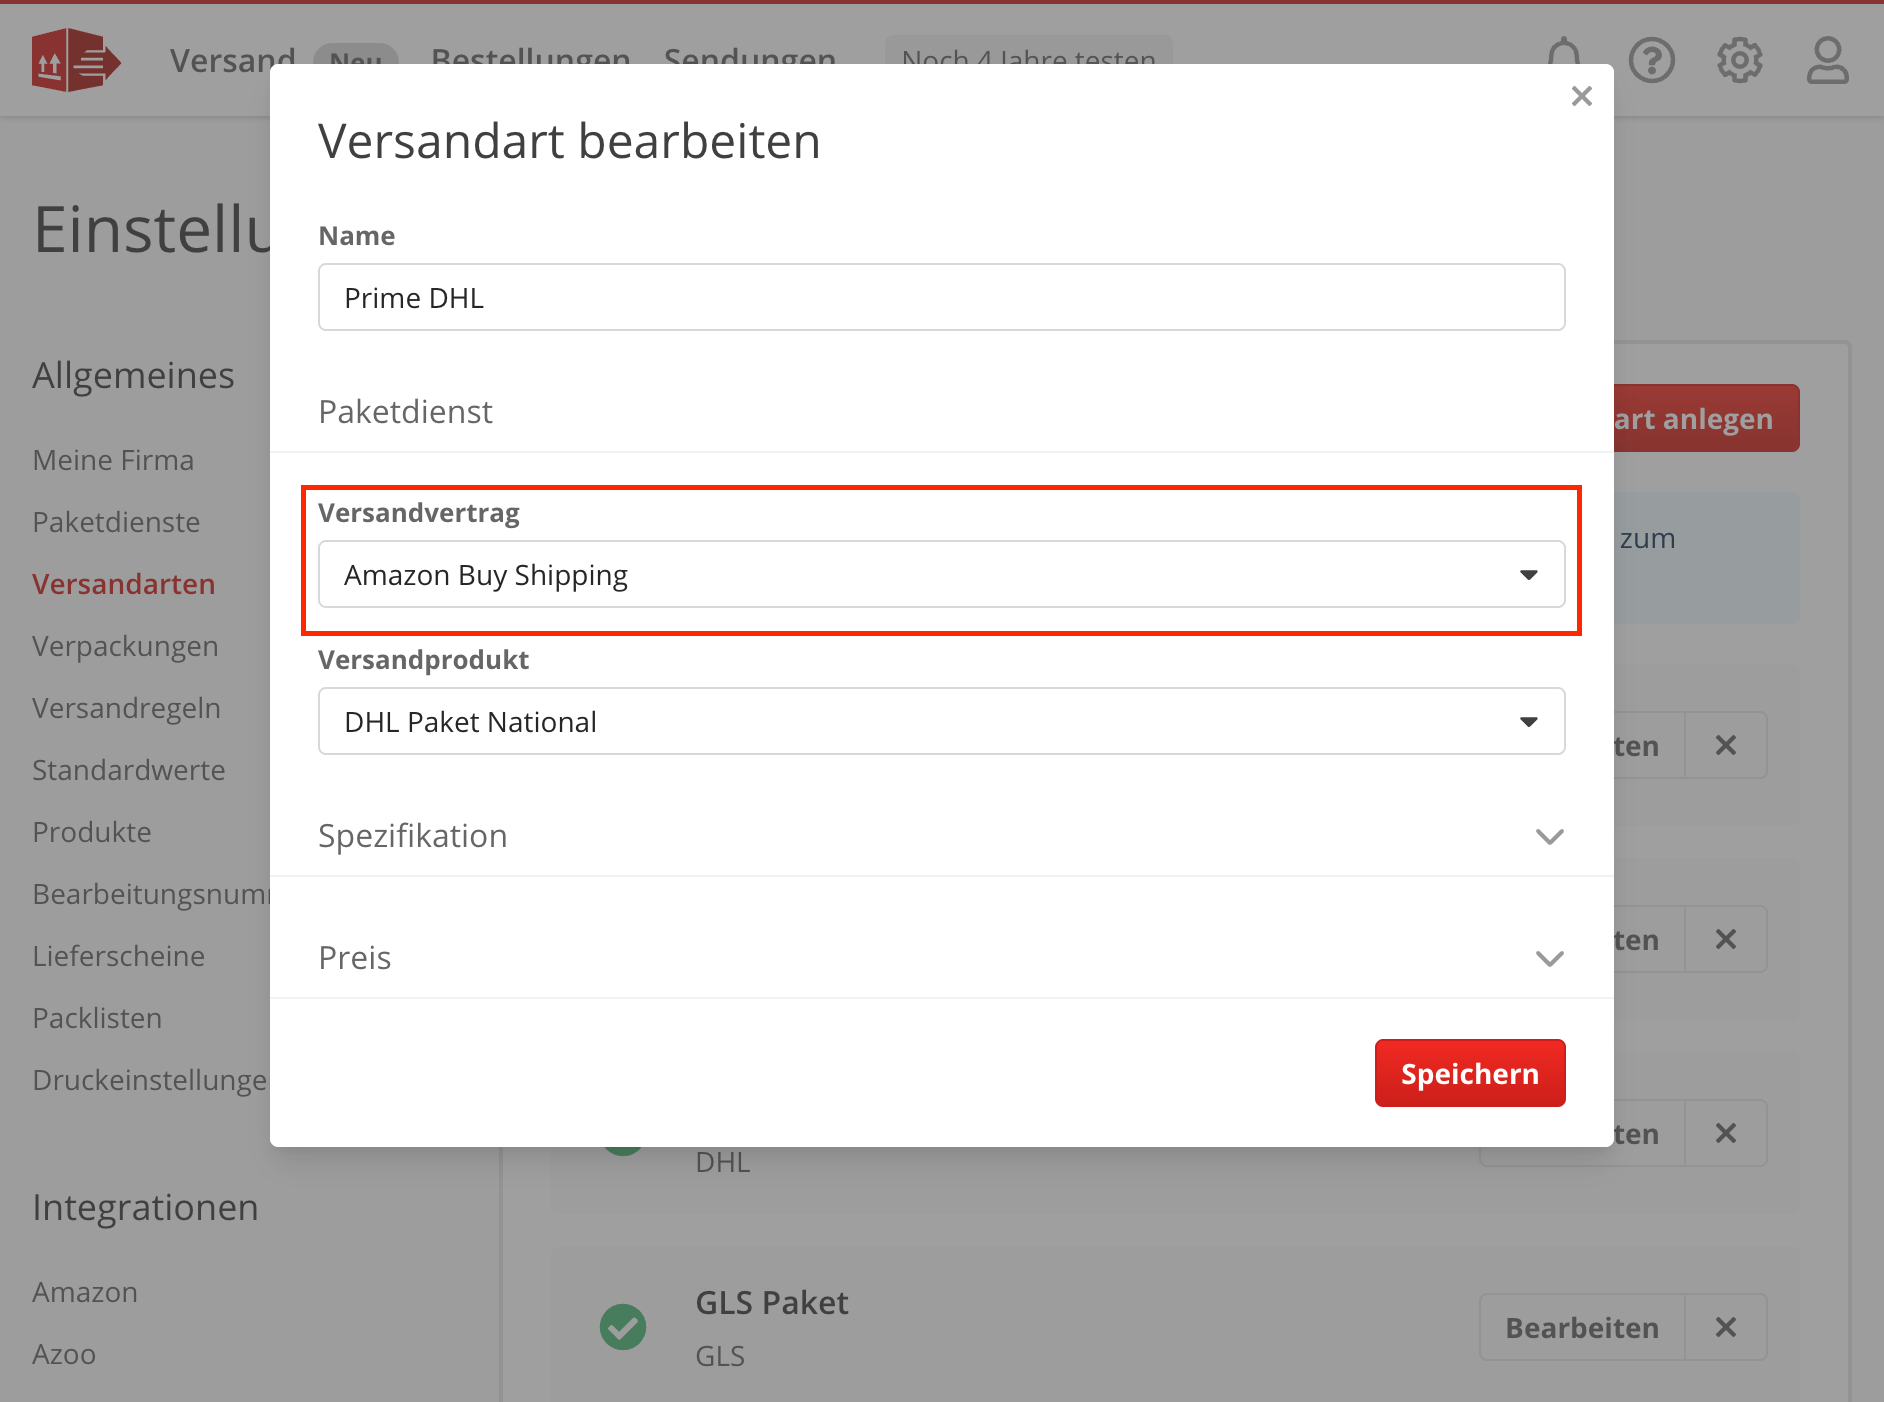Expand the Preis section
Image resolution: width=1884 pixels, height=1402 pixels.
tap(941, 958)
